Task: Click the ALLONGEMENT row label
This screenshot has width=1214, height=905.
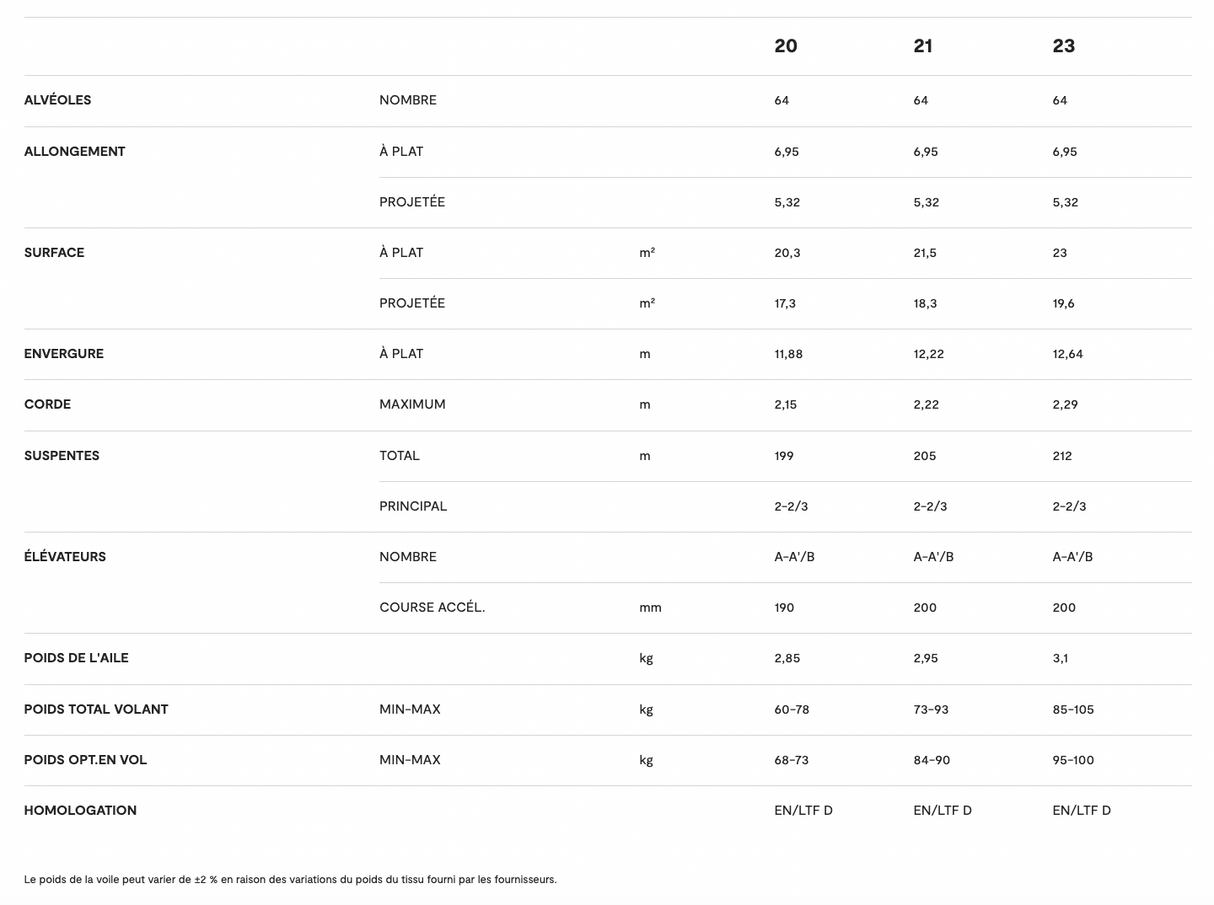Action: click(75, 152)
